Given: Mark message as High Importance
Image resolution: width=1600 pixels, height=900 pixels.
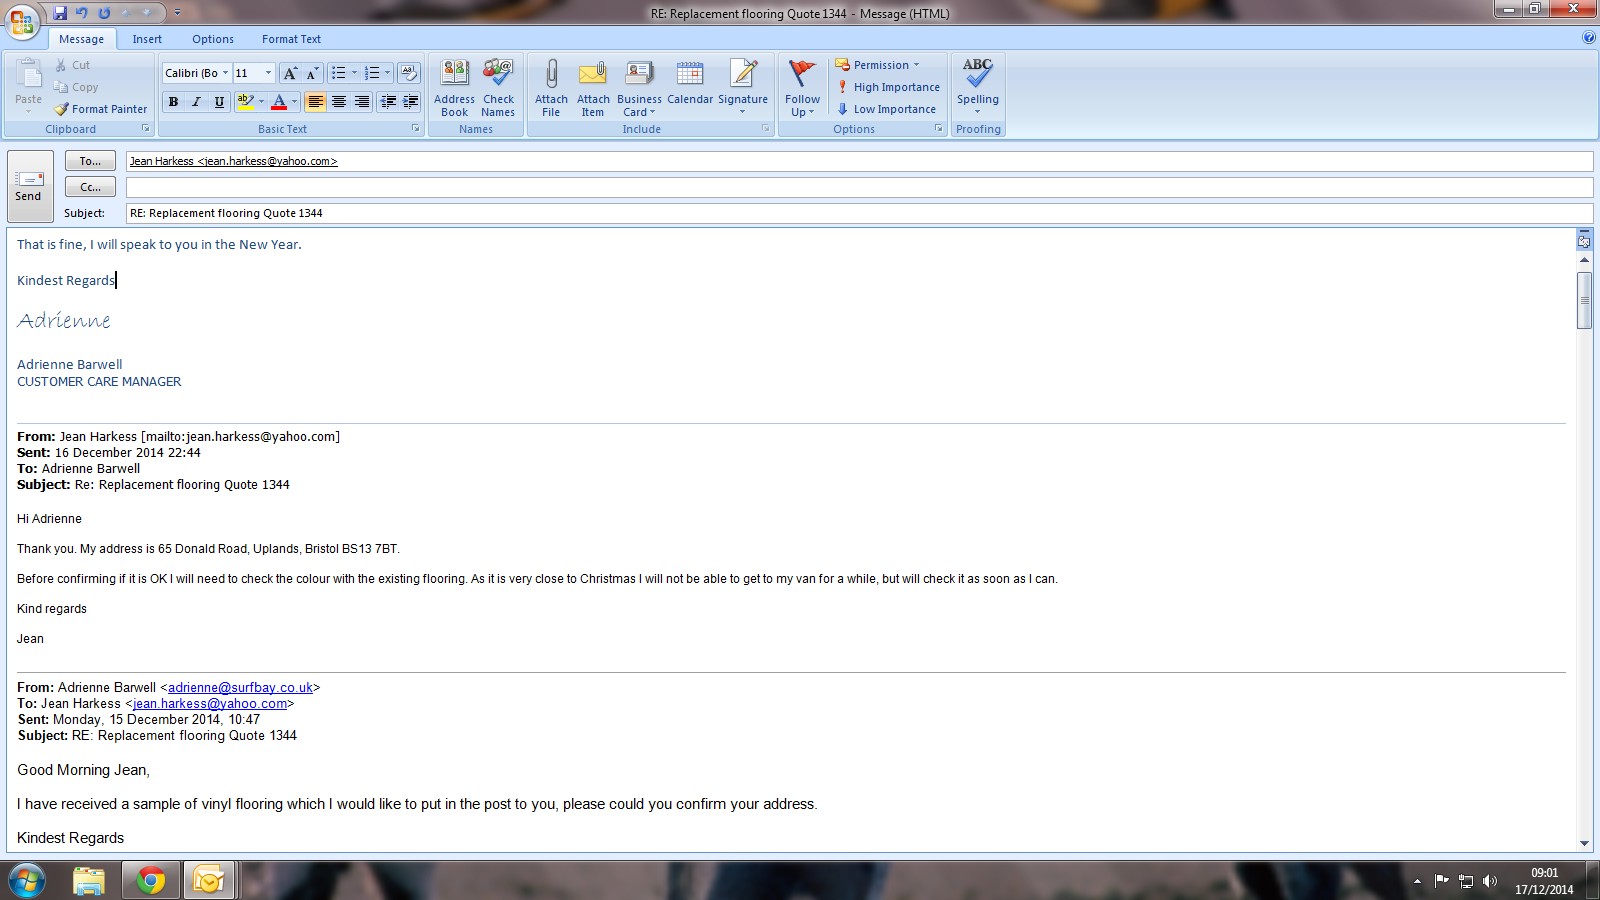Looking at the screenshot, I should tap(888, 87).
